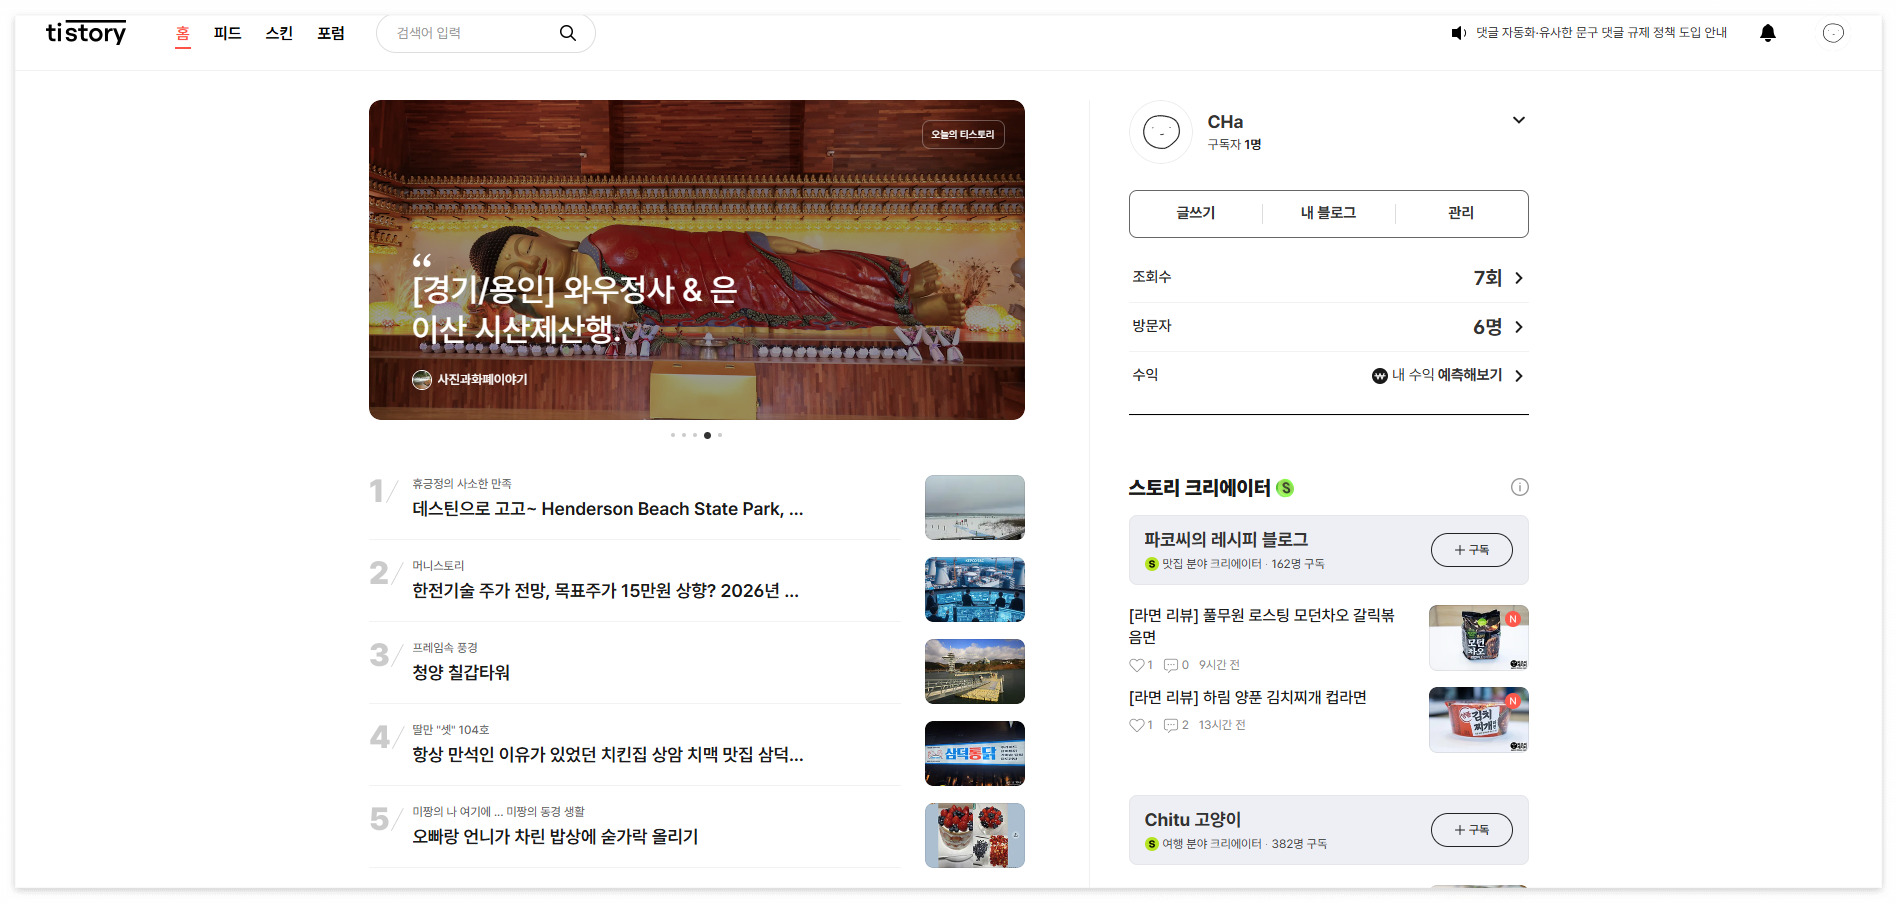Click the 글쓰기 button
Viewport: 1897px width, 903px height.
pyautogui.click(x=1195, y=213)
